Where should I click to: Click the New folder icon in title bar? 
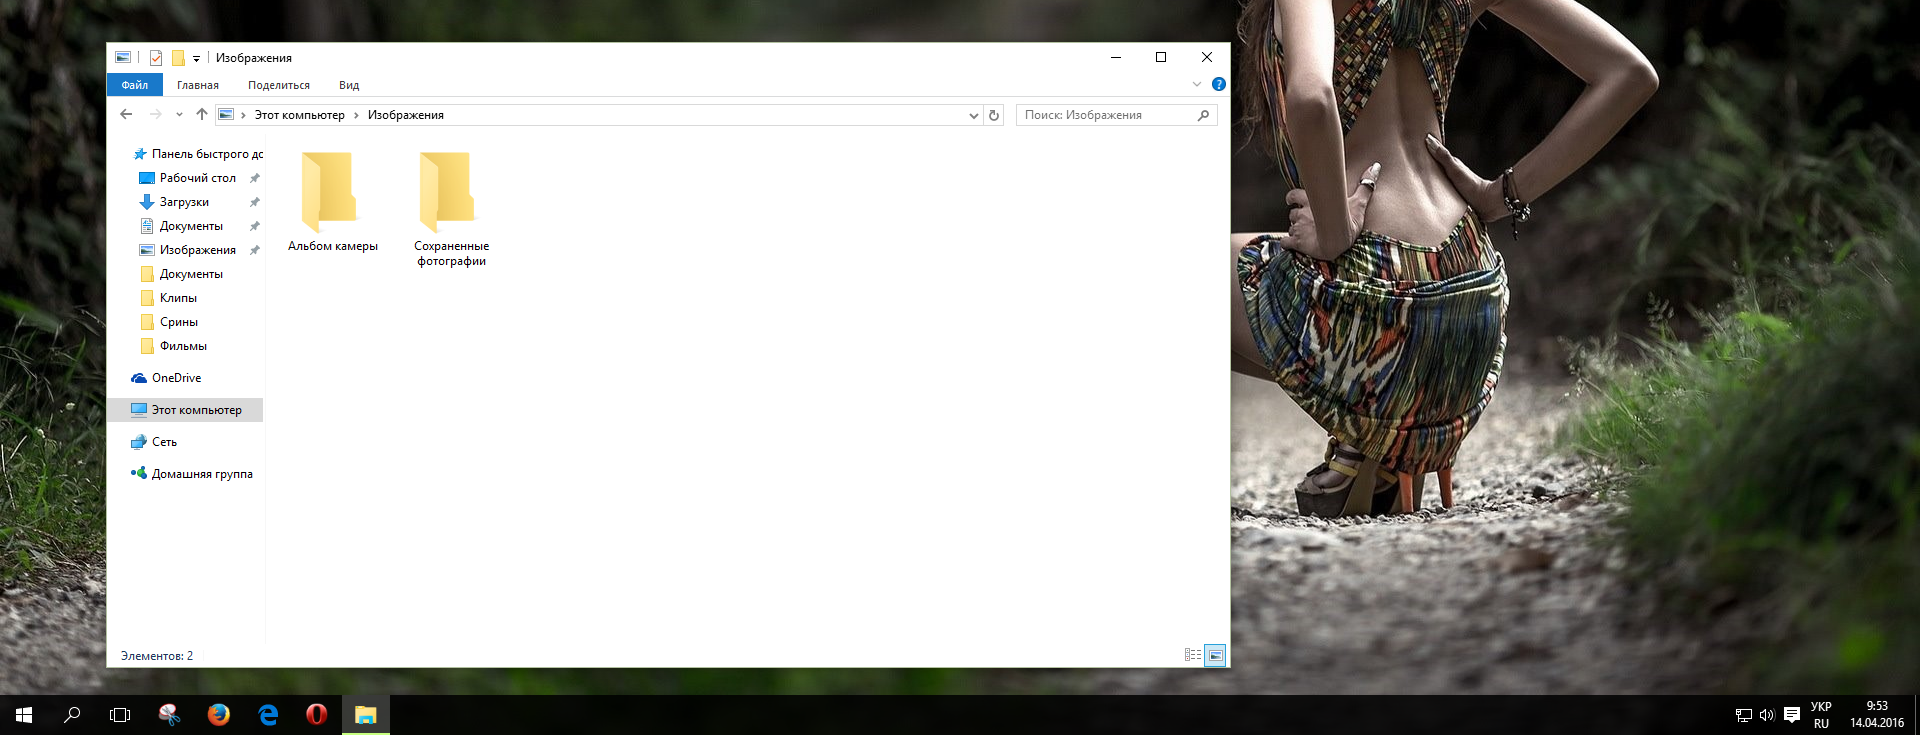point(178,58)
